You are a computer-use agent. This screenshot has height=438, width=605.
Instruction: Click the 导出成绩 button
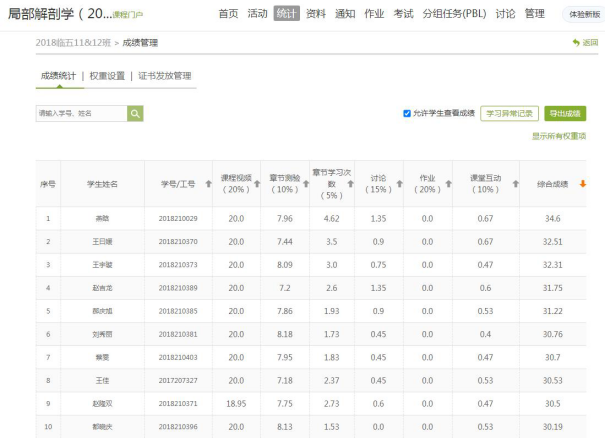tap(566, 114)
